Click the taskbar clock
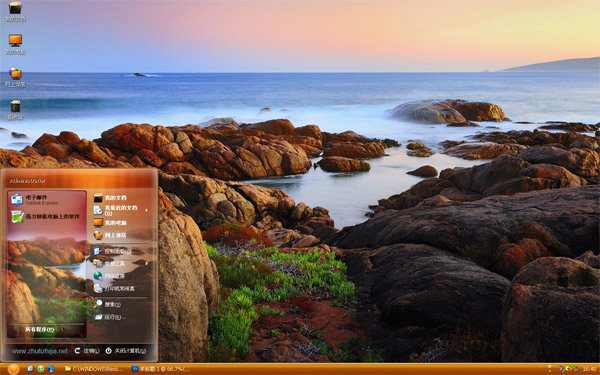The width and height of the screenshot is (600, 375). (589, 369)
